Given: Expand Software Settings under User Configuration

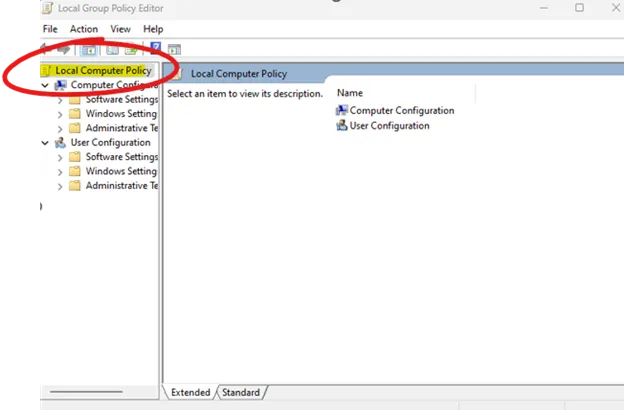Looking at the screenshot, I should [x=60, y=158].
